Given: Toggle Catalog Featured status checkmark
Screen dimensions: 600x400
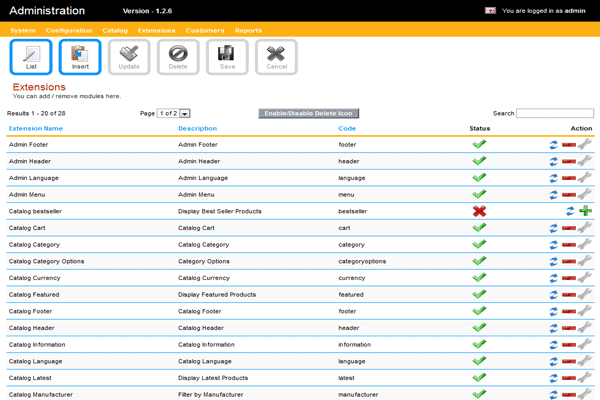Looking at the screenshot, I should (479, 294).
